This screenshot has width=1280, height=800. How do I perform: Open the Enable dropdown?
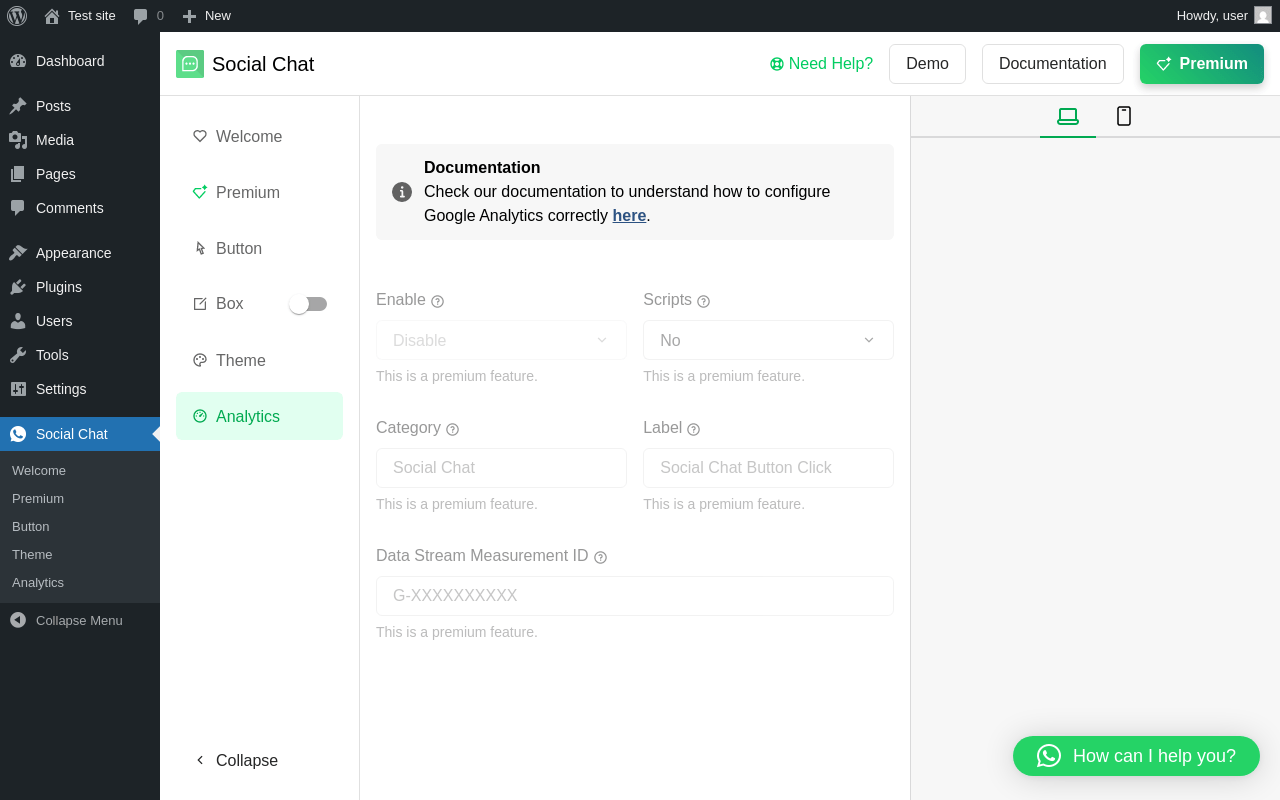pos(501,340)
